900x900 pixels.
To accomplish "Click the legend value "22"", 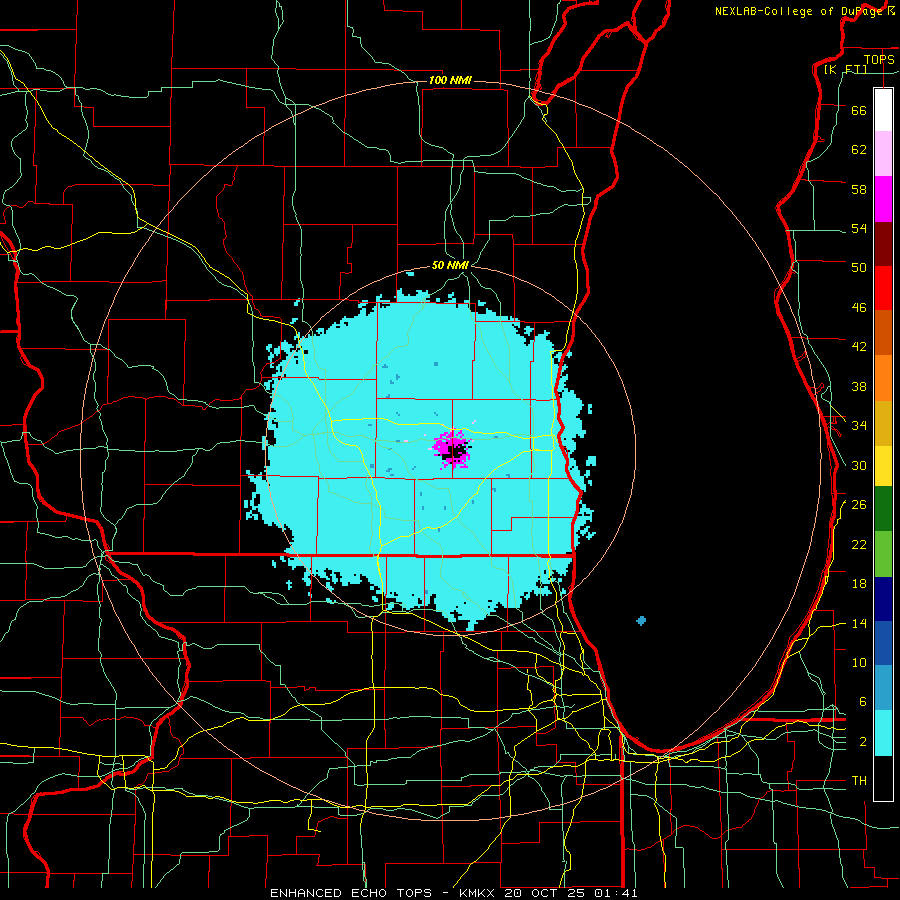I will click(859, 544).
